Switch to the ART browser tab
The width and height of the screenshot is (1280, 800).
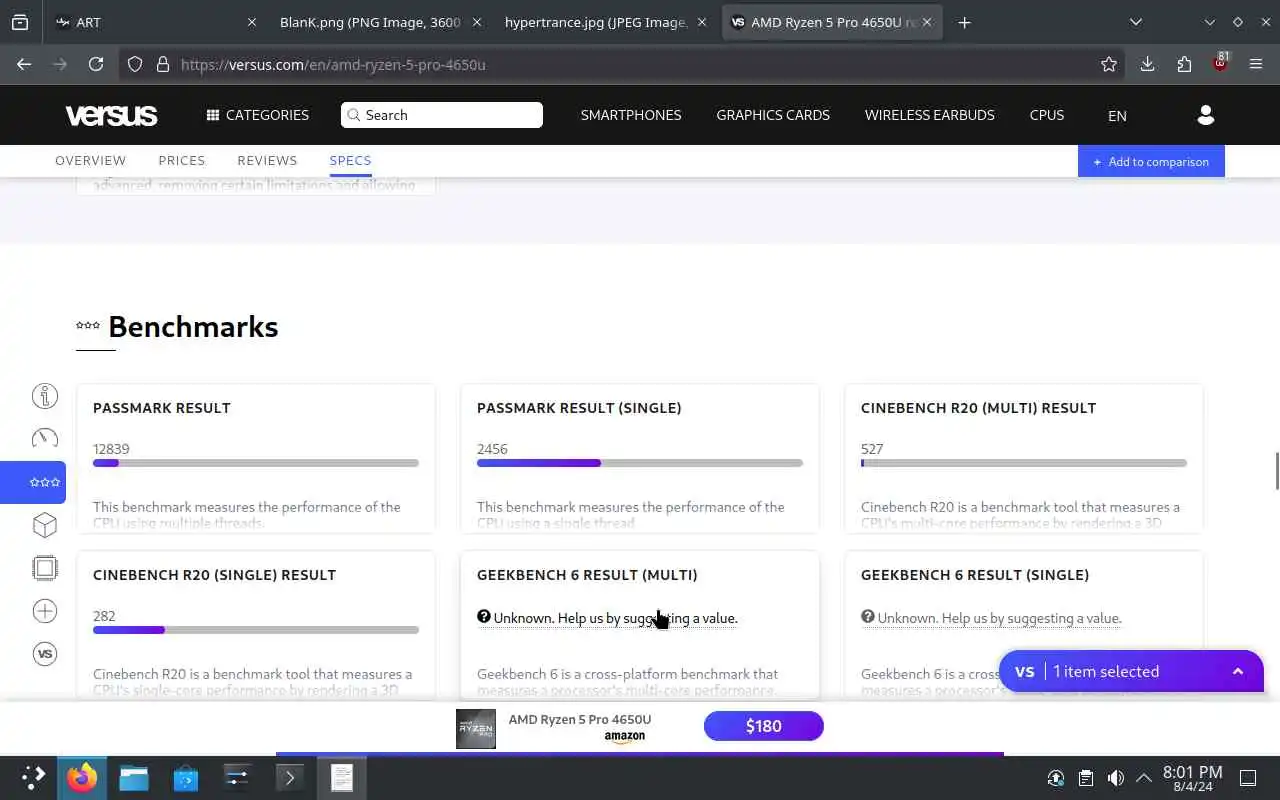click(155, 22)
